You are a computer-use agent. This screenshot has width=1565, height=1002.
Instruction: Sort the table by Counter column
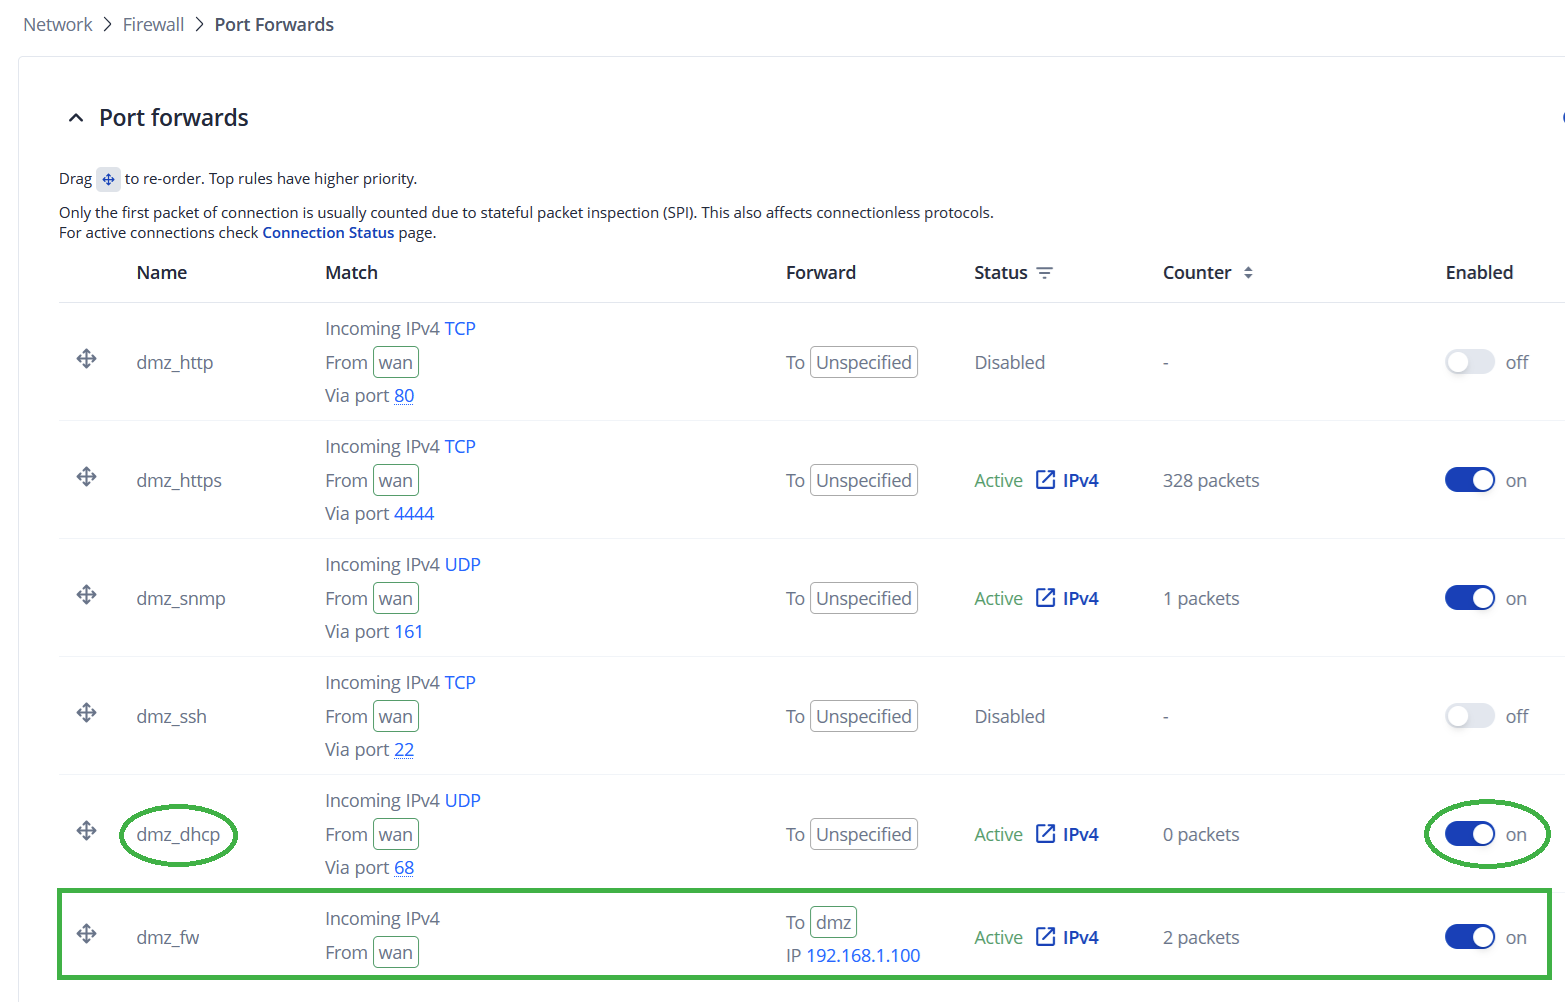[1248, 273]
